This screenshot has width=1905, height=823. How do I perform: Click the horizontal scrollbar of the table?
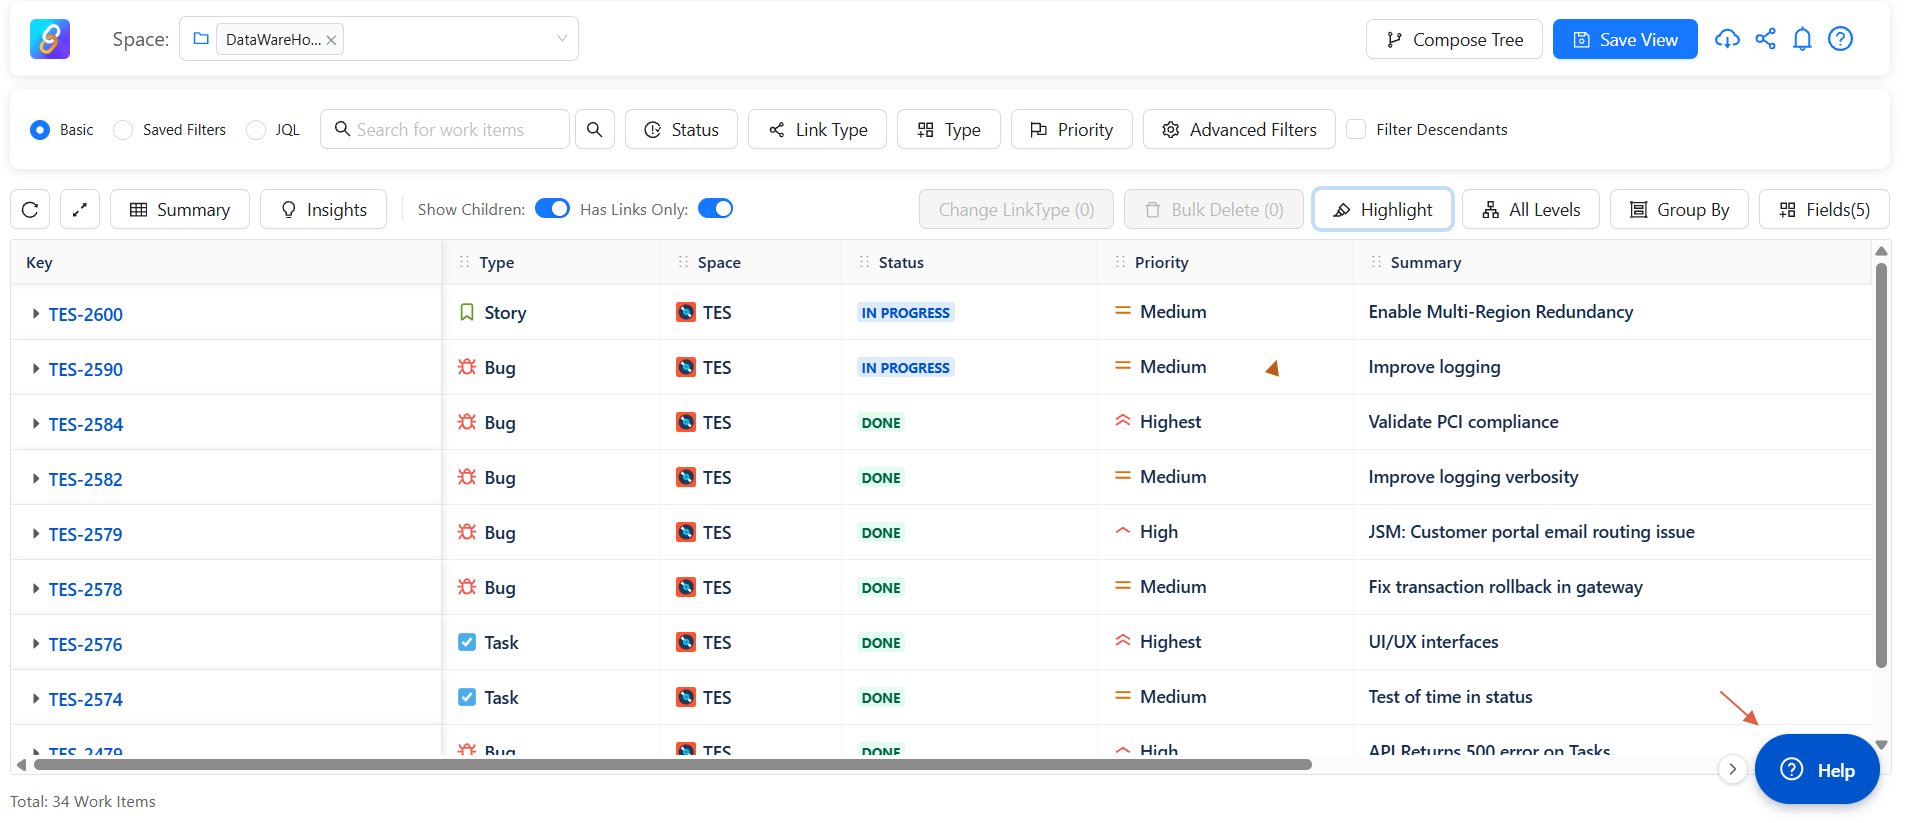click(x=672, y=765)
